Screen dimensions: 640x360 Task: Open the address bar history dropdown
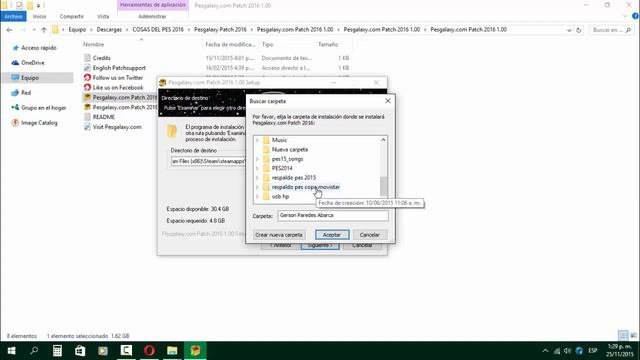(569, 30)
